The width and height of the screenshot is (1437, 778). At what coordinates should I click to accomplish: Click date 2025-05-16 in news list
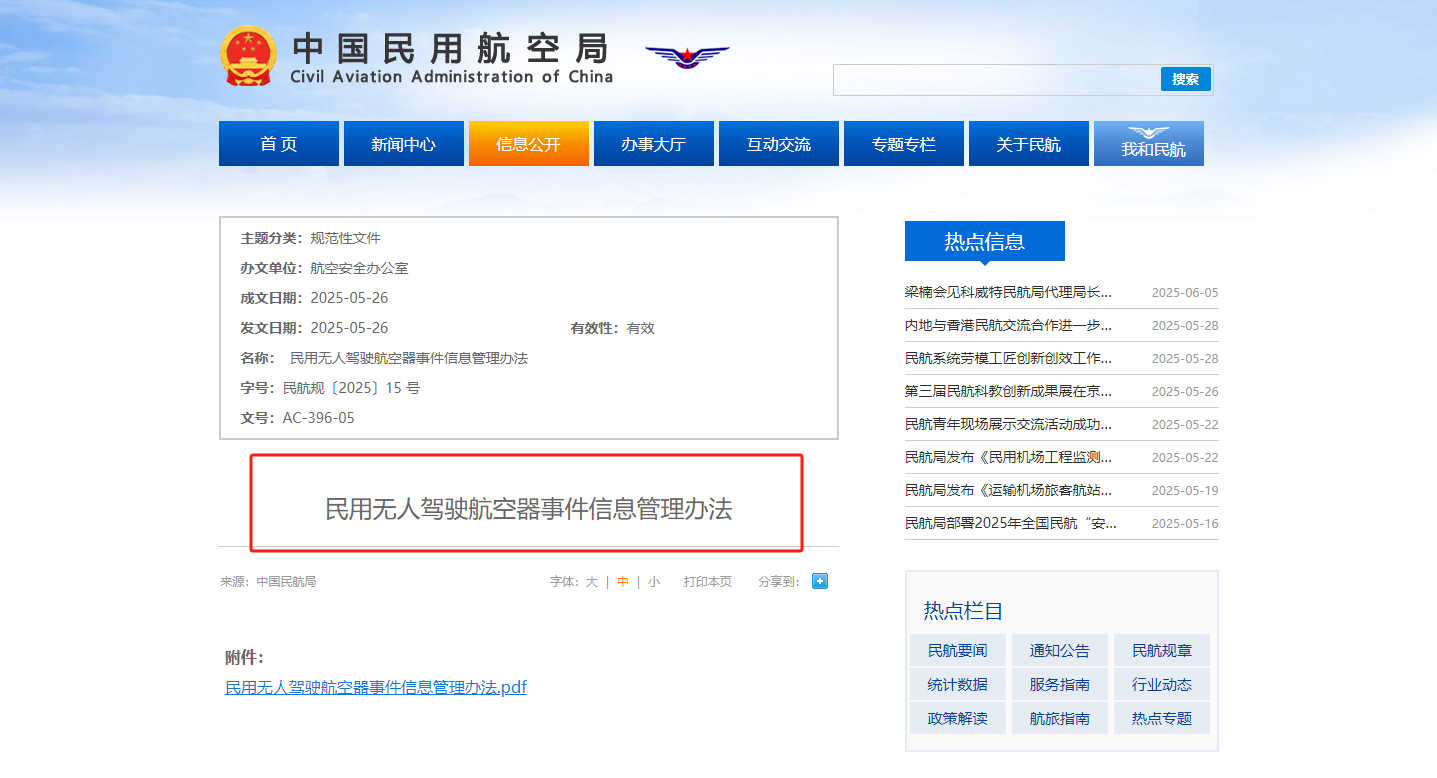click(1185, 524)
